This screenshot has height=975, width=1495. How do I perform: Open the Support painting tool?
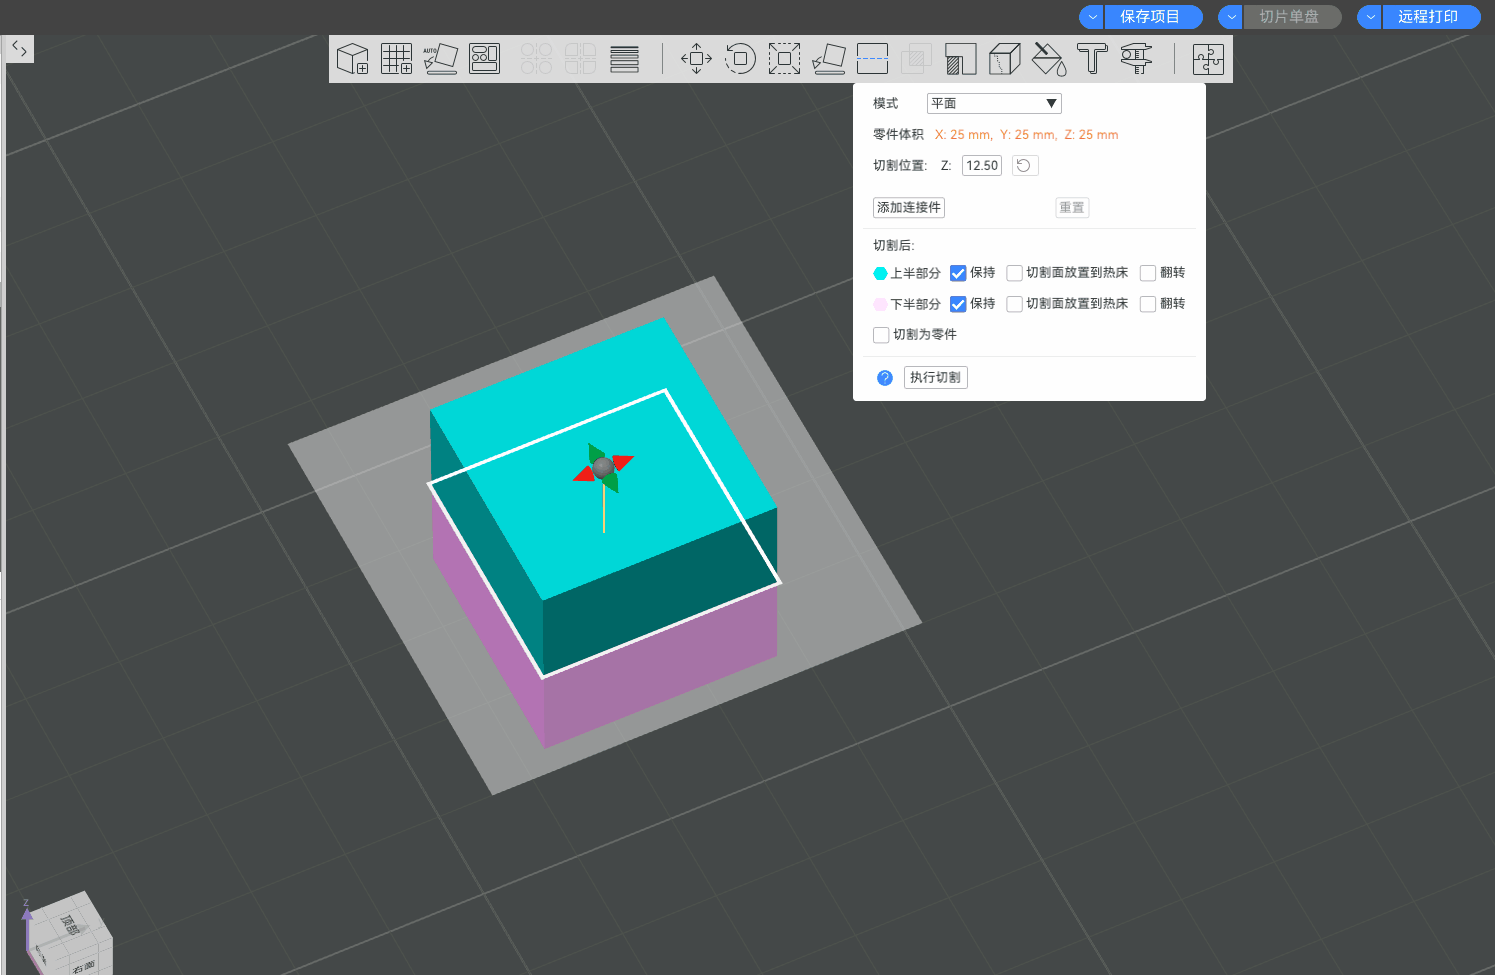(x=960, y=59)
